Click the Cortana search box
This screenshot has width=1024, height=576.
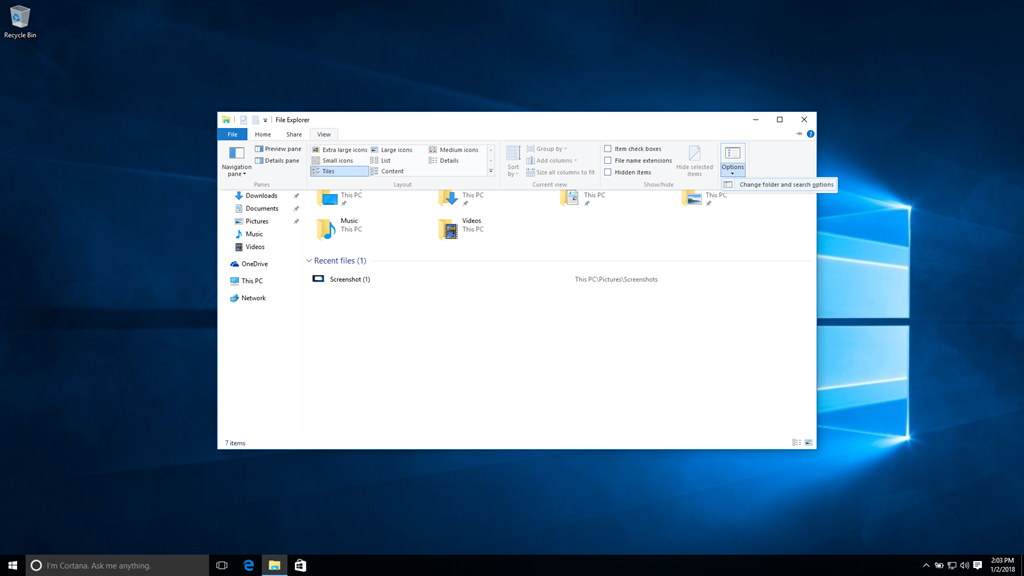(x=117, y=565)
